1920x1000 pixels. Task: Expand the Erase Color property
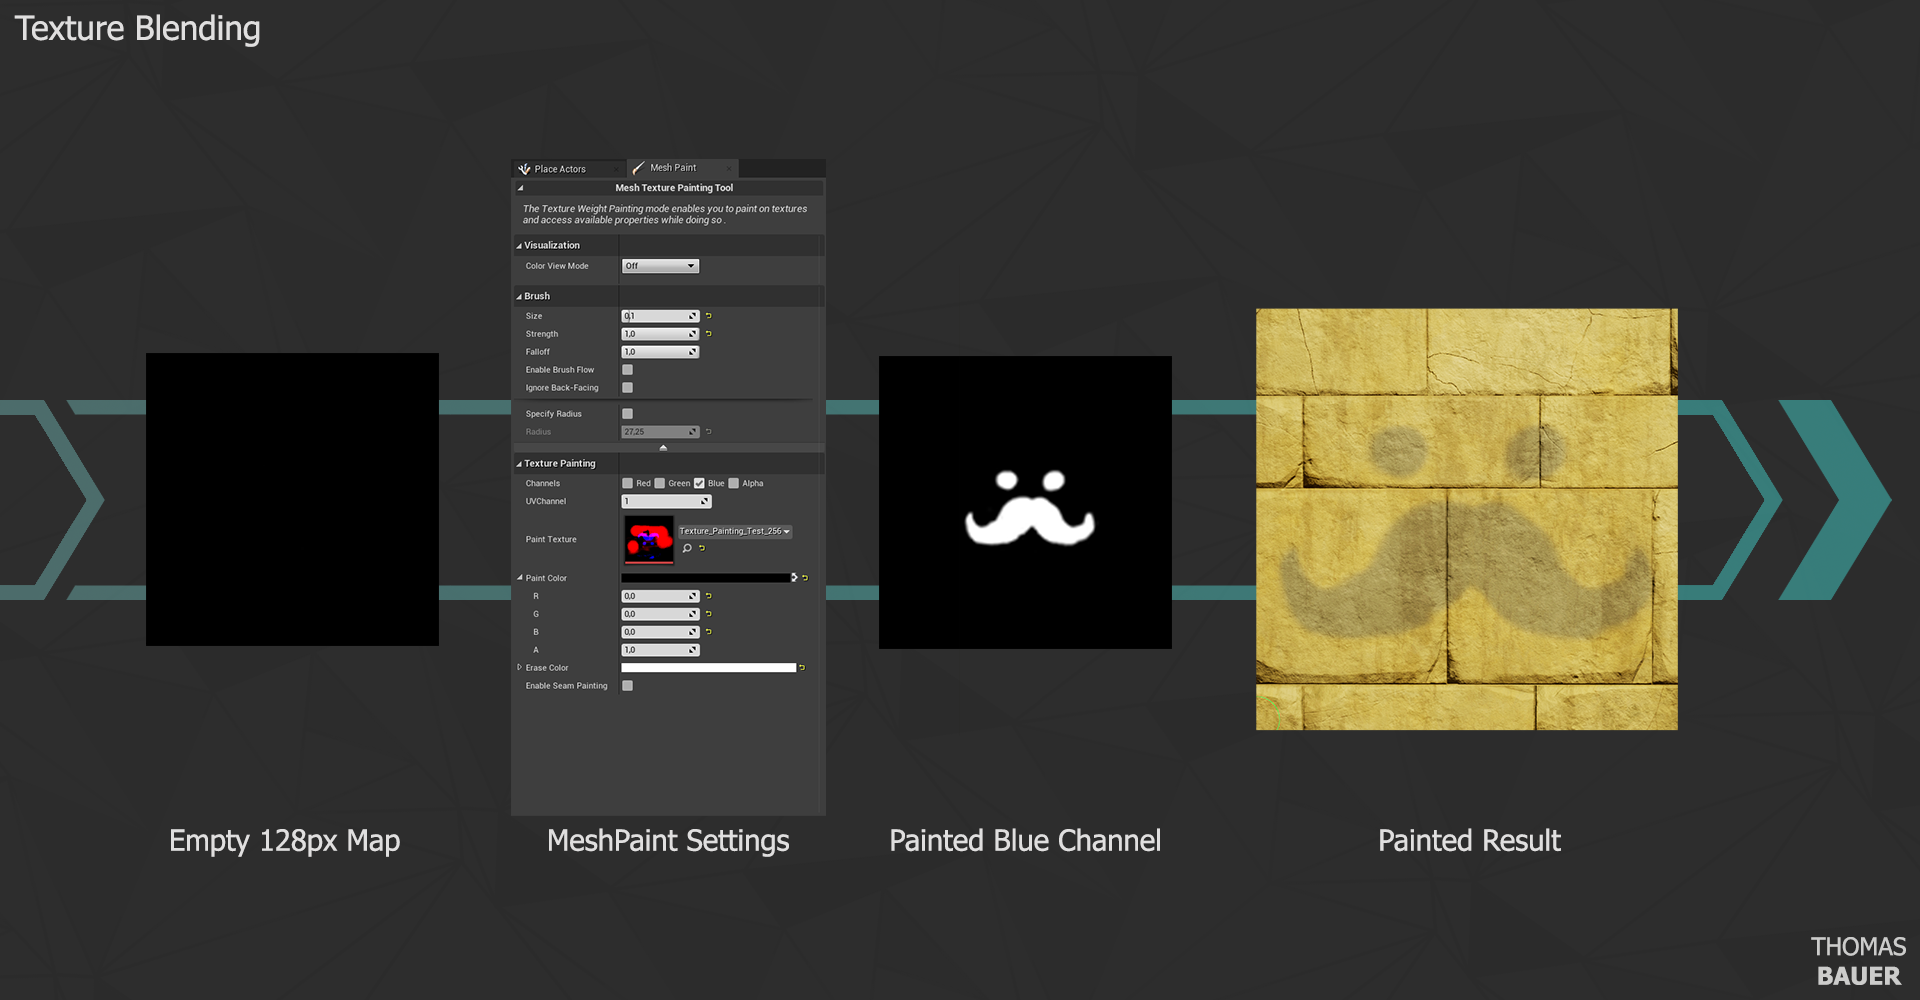[x=520, y=667]
